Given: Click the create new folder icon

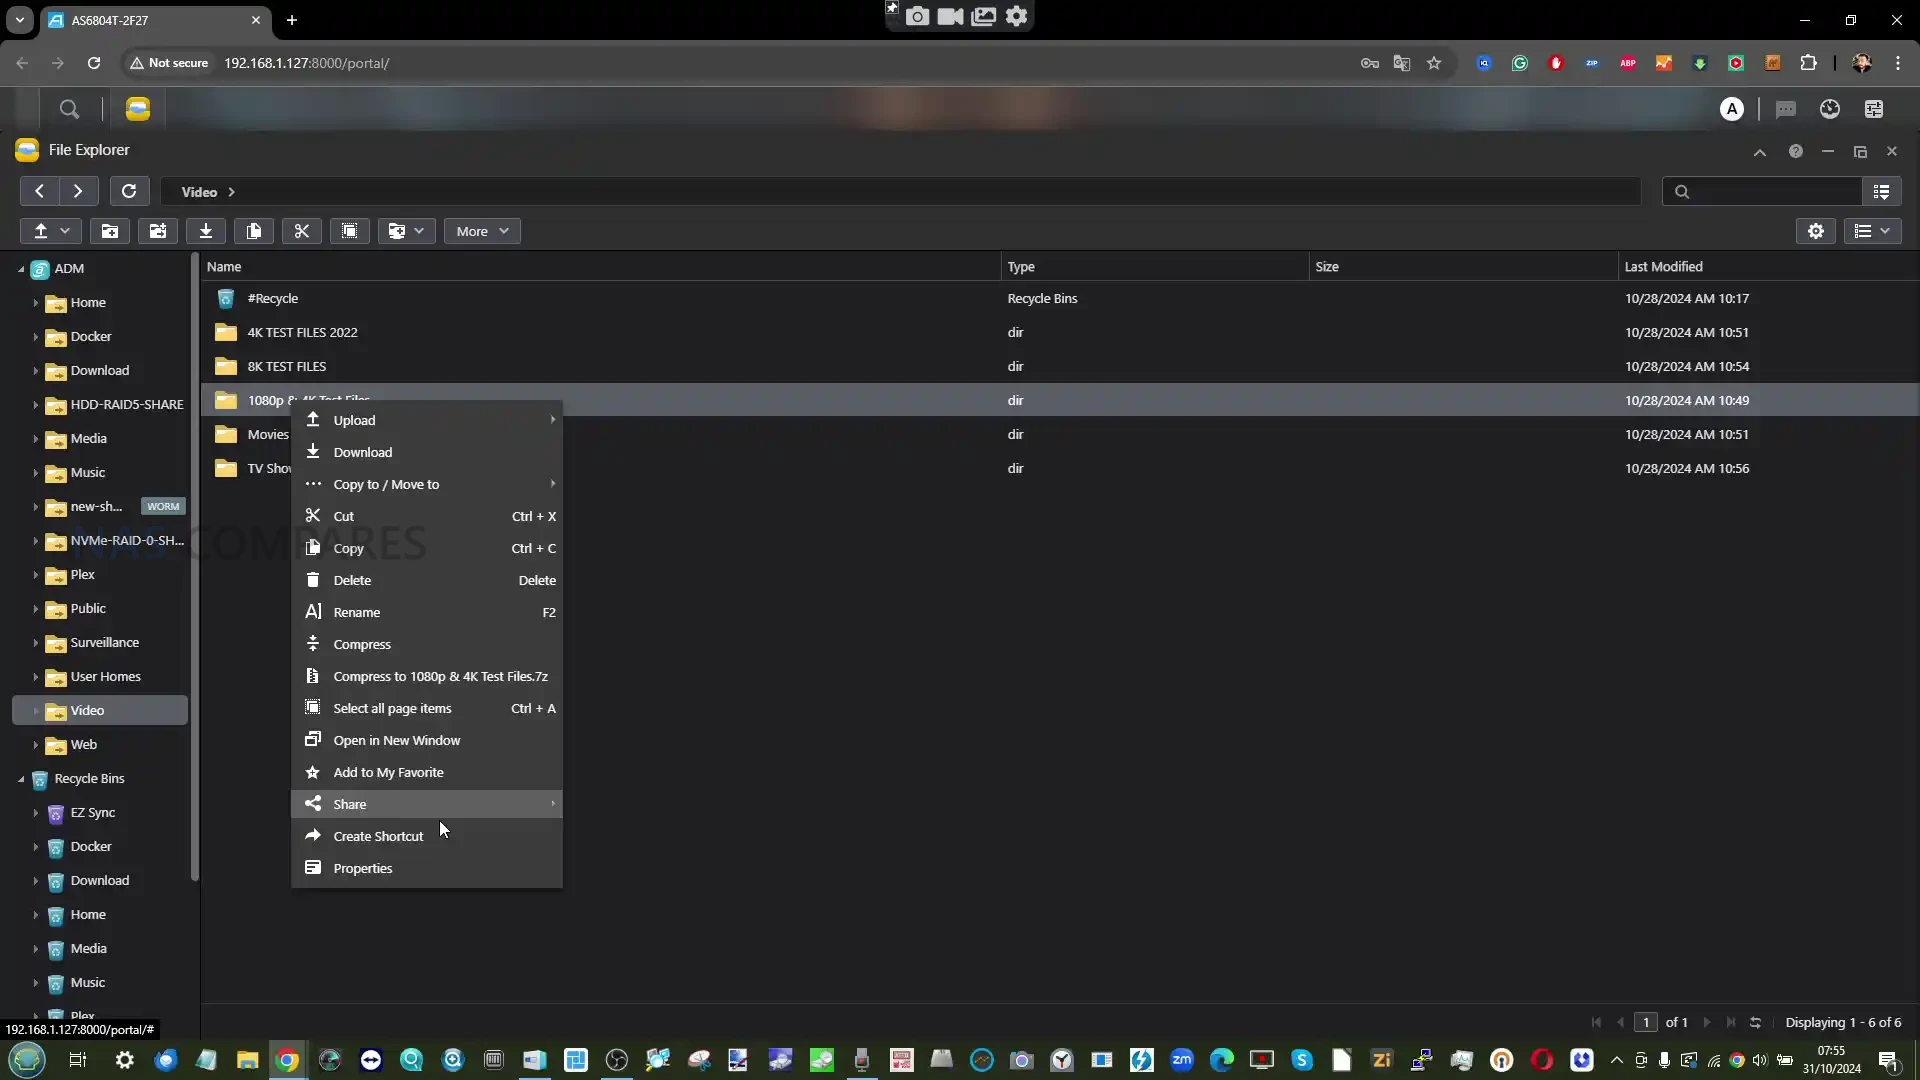Looking at the screenshot, I should tap(110, 231).
